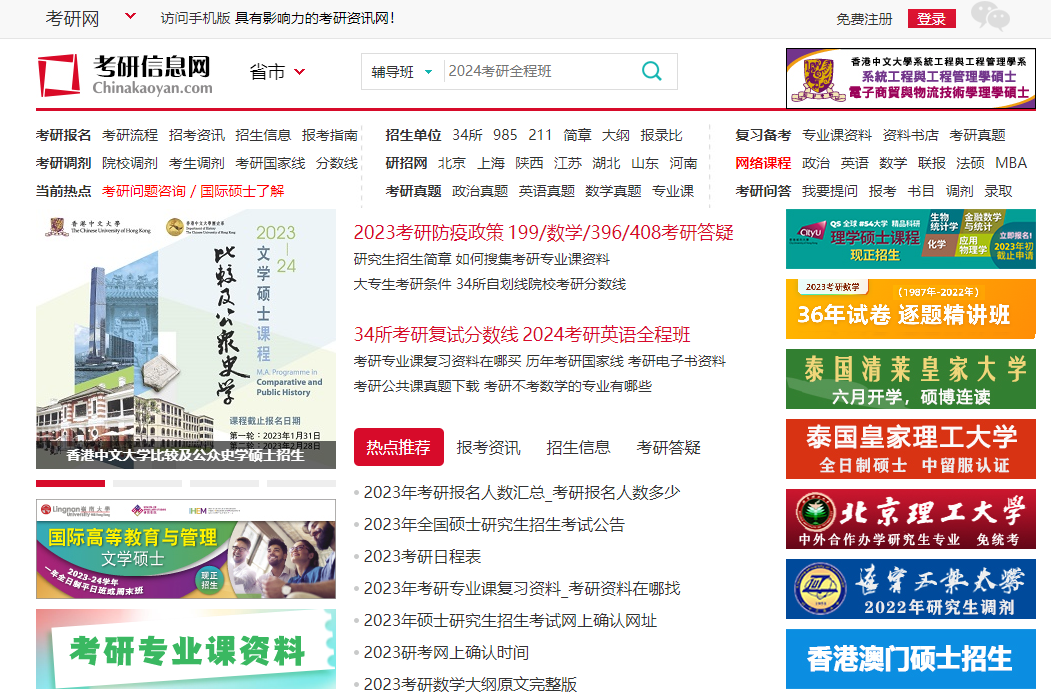Click the 2024考研全程班 search input field
Image resolution: width=1051 pixels, height=695 pixels.
click(540, 71)
